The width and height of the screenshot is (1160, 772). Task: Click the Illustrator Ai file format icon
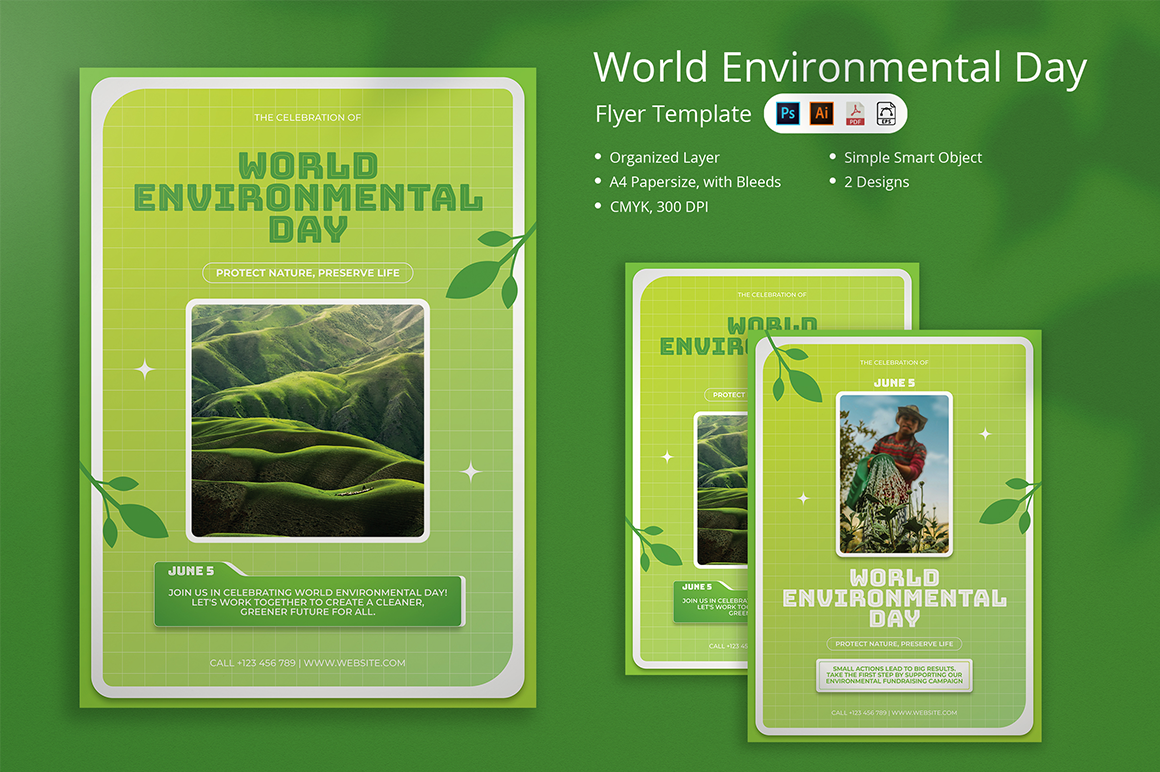click(821, 113)
